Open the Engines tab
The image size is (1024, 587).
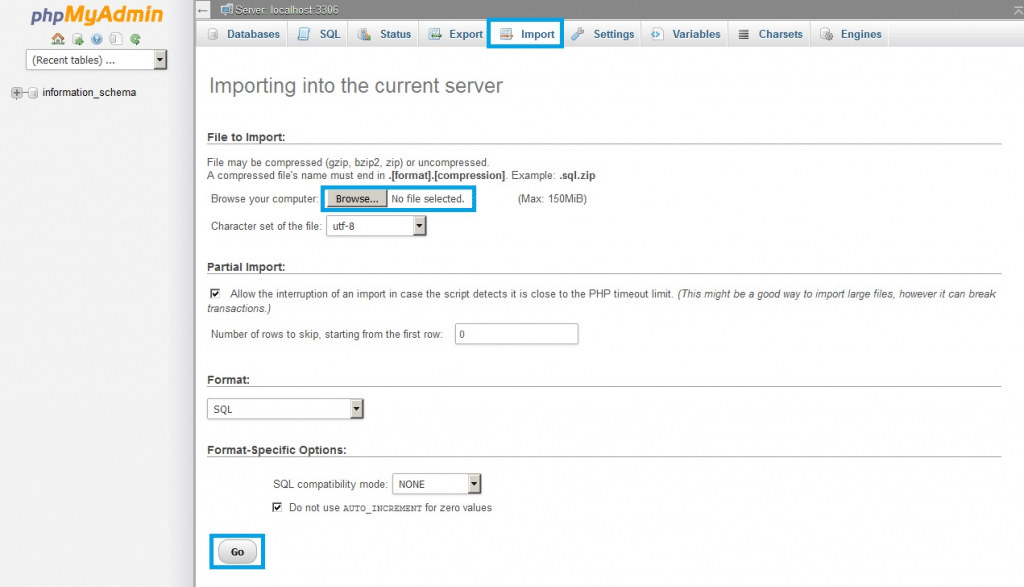click(849, 33)
